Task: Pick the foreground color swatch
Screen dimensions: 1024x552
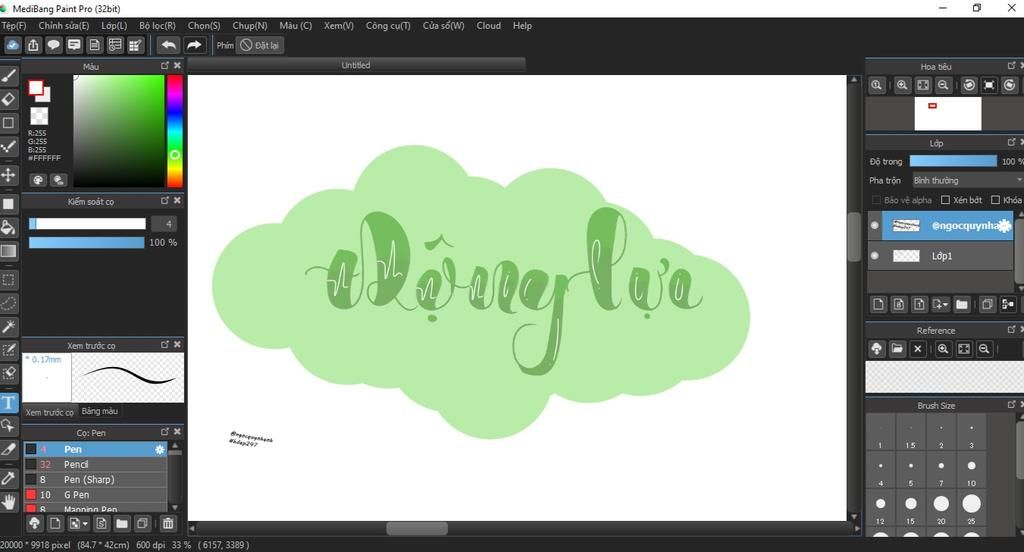Action: (x=35, y=88)
